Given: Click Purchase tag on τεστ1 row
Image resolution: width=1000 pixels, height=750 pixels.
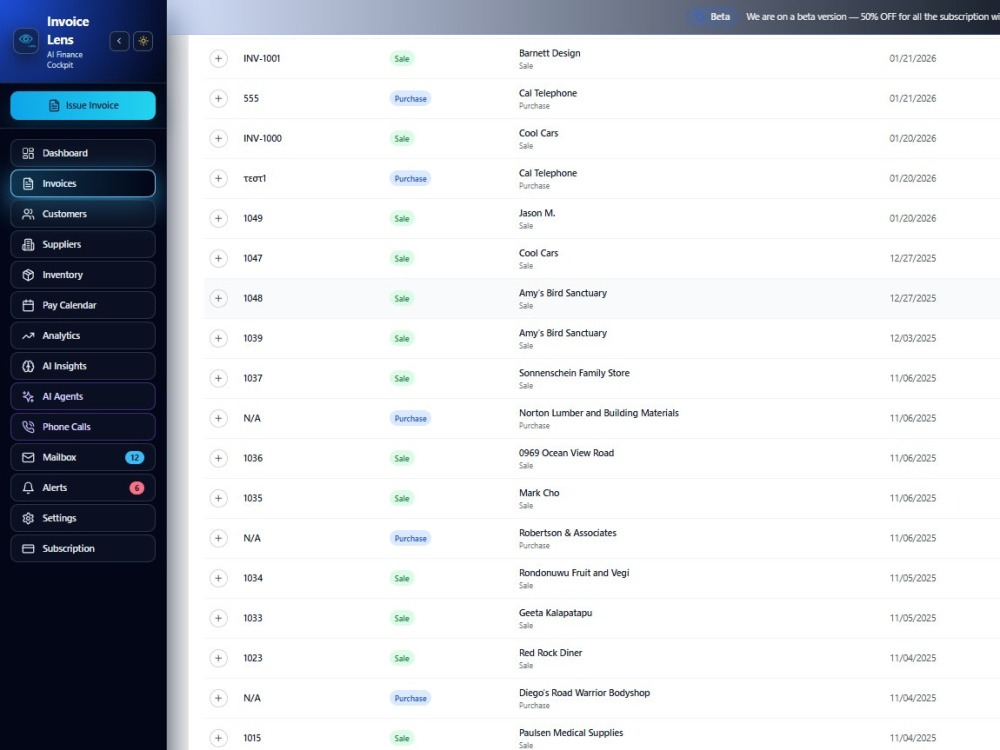Looking at the screenshot, I should coord(410,179).
